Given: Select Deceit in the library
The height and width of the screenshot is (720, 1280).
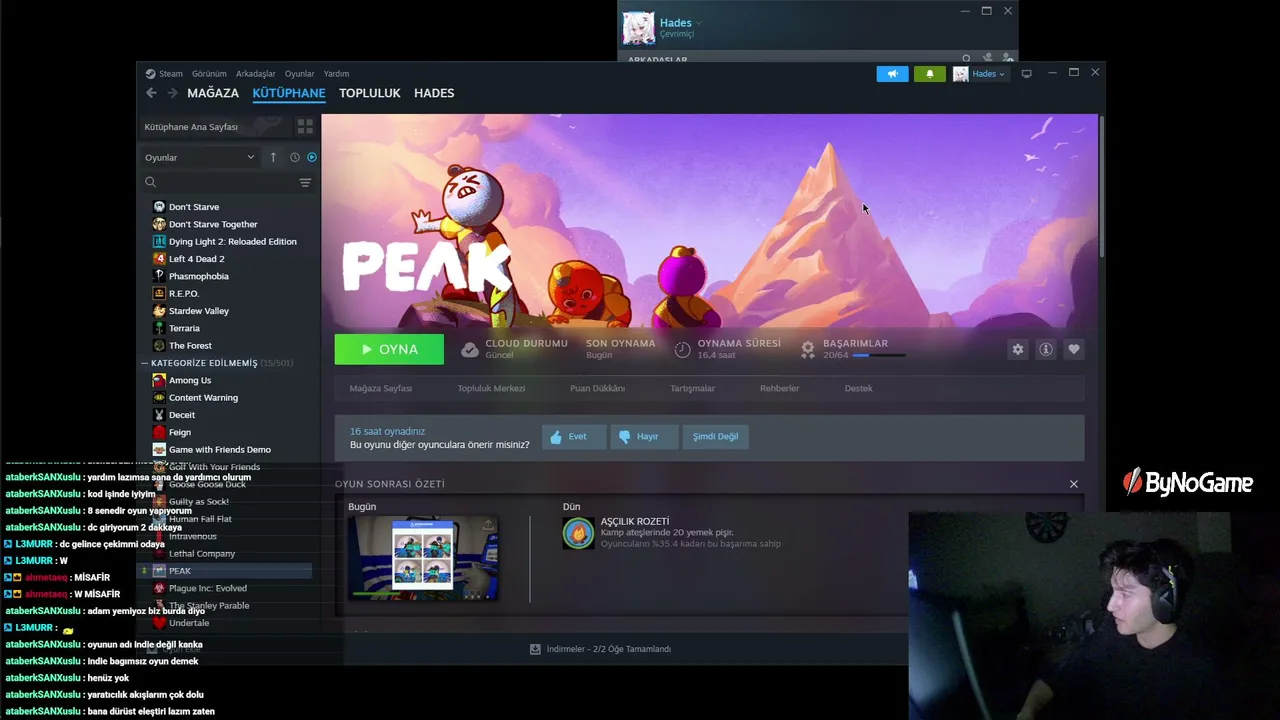Looking at the screenshot, I should [182, 415].
